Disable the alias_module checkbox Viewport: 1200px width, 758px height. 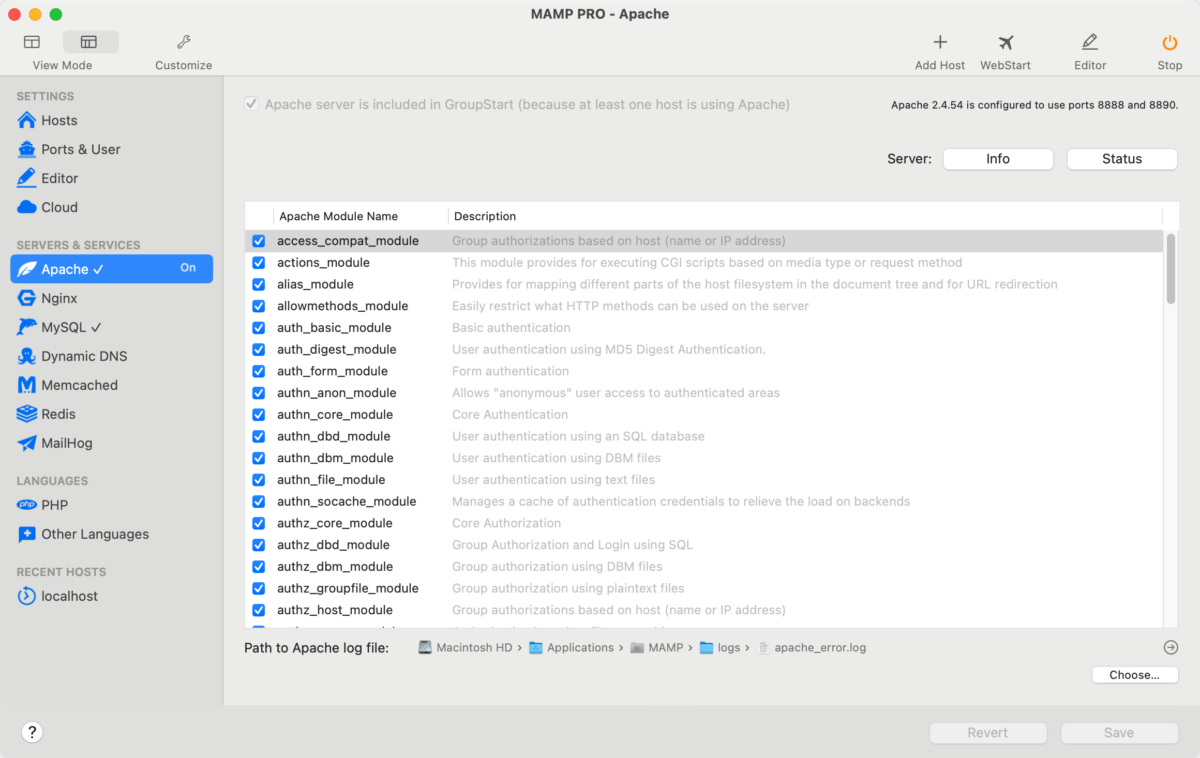point(259,284)
